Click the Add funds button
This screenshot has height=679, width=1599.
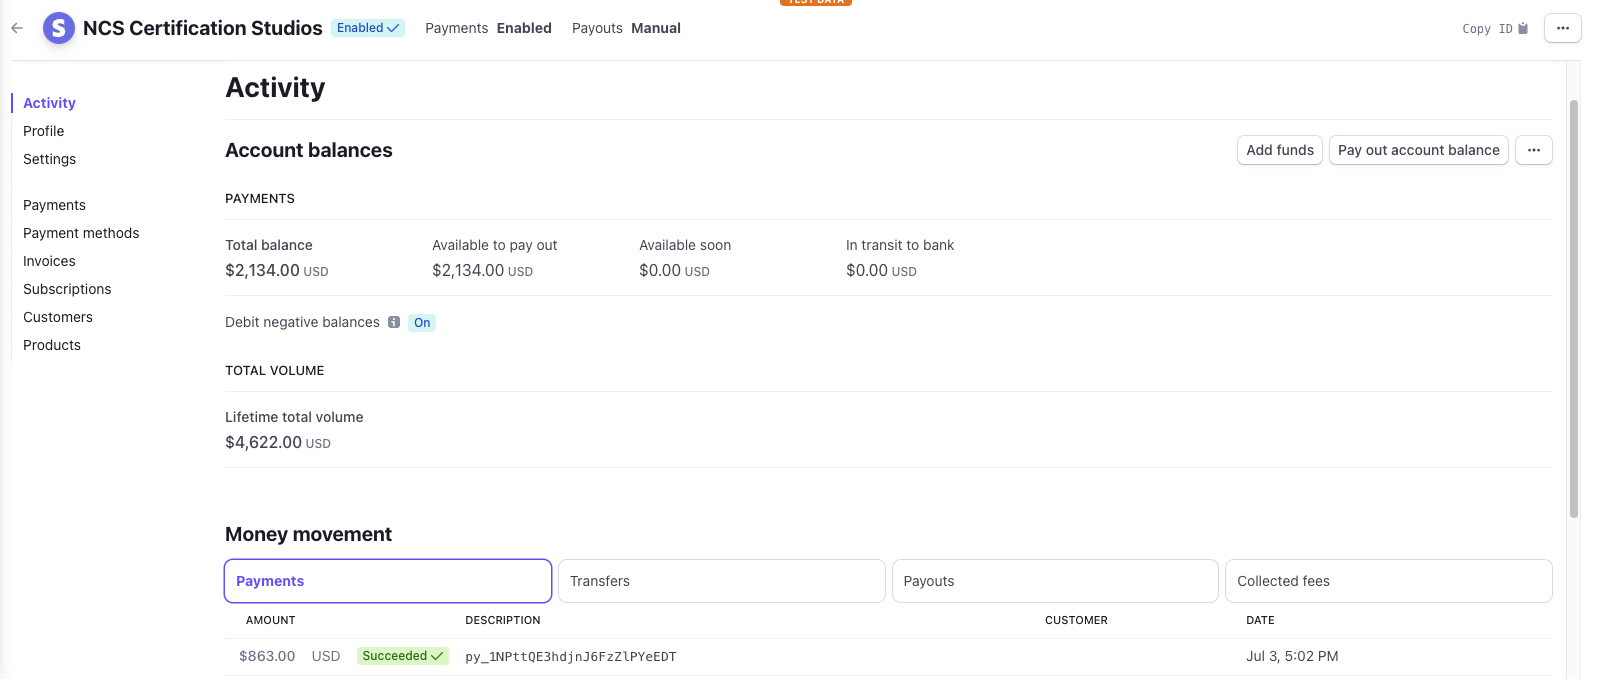coord(1279,150)
